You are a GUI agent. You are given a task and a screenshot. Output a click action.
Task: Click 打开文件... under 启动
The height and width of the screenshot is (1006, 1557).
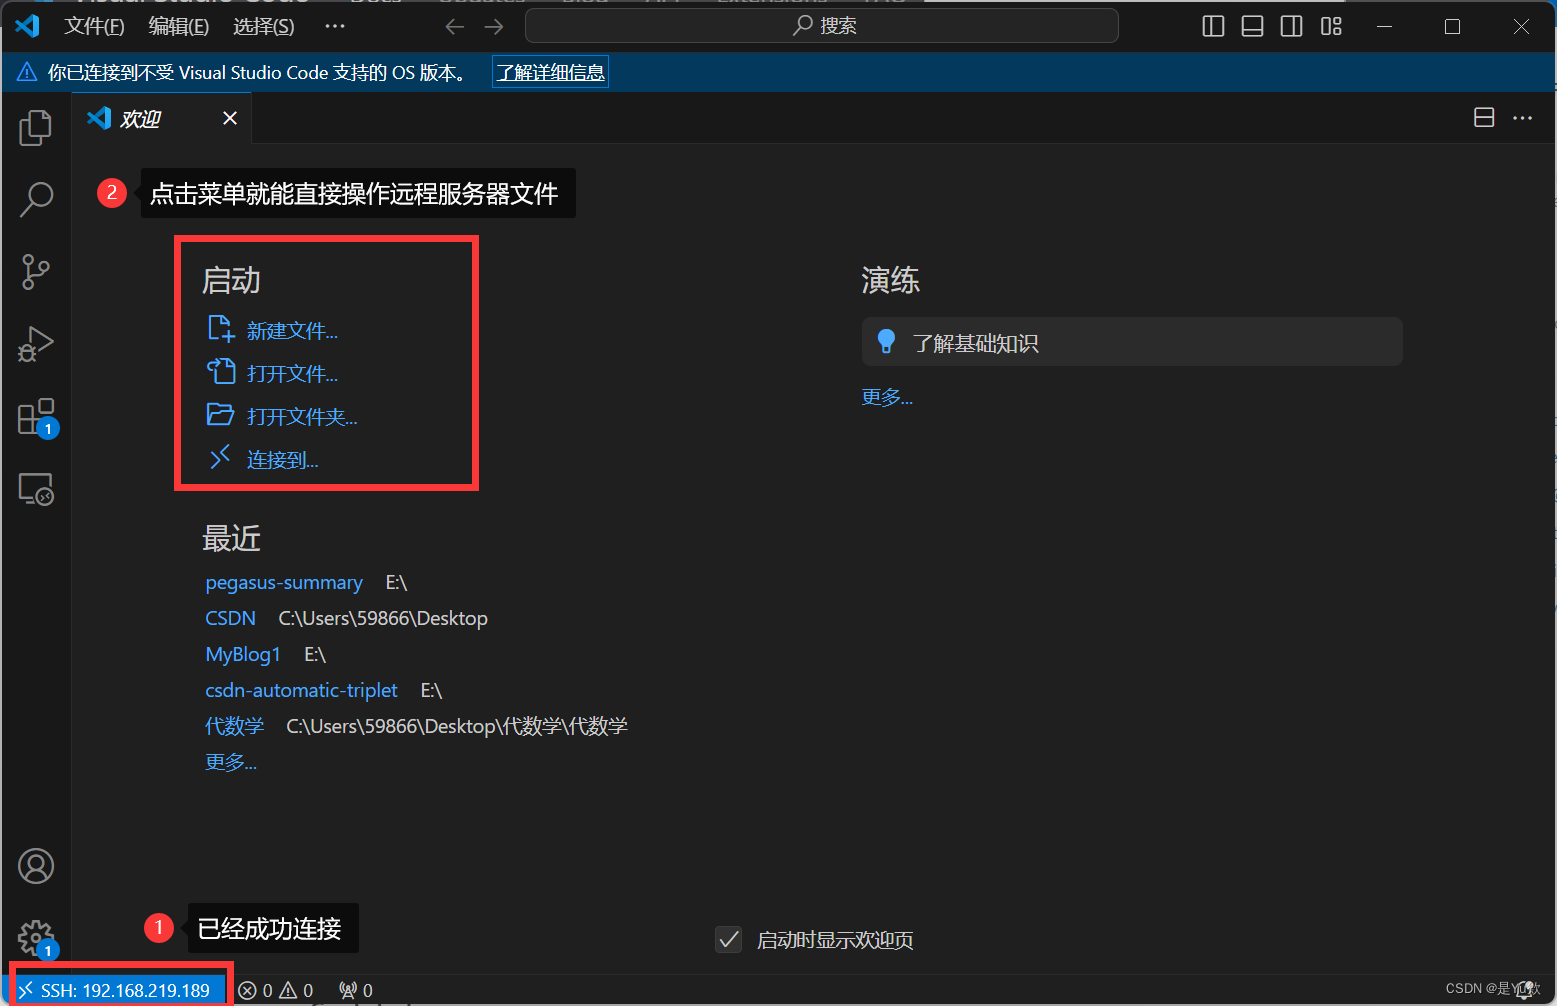coord(292,374)
